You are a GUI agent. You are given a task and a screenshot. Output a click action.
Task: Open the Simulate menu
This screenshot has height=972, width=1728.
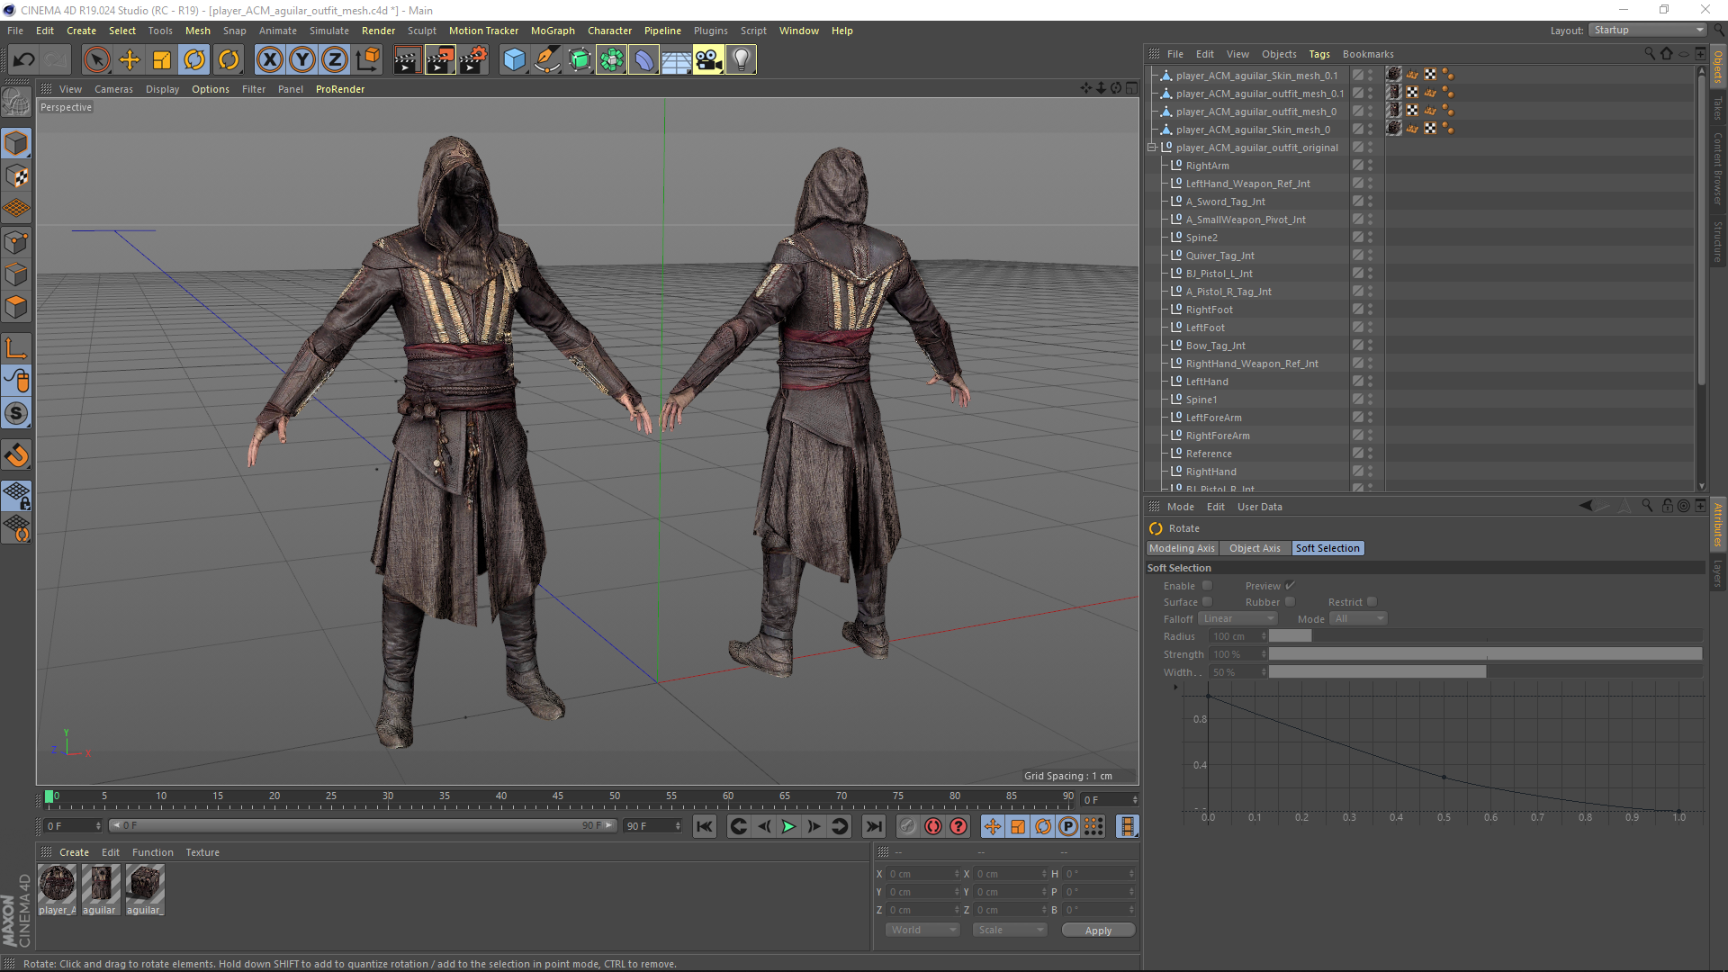(329, 31)
